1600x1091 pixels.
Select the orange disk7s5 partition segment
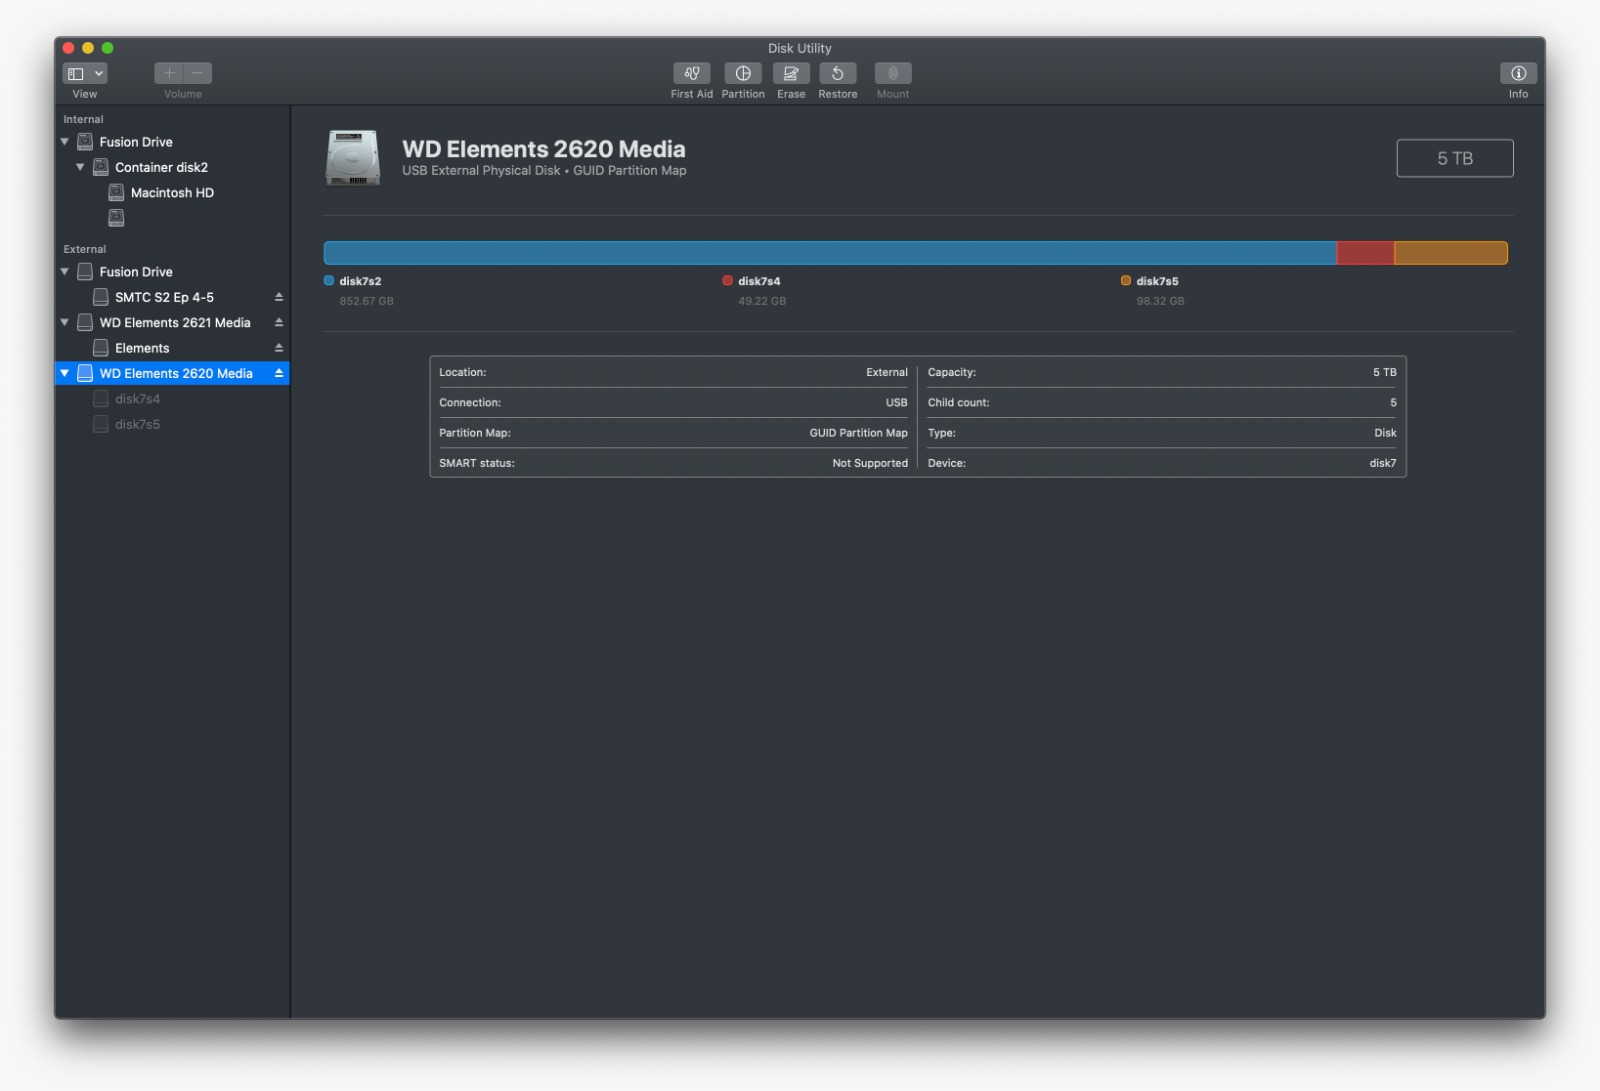(1448, 252)
